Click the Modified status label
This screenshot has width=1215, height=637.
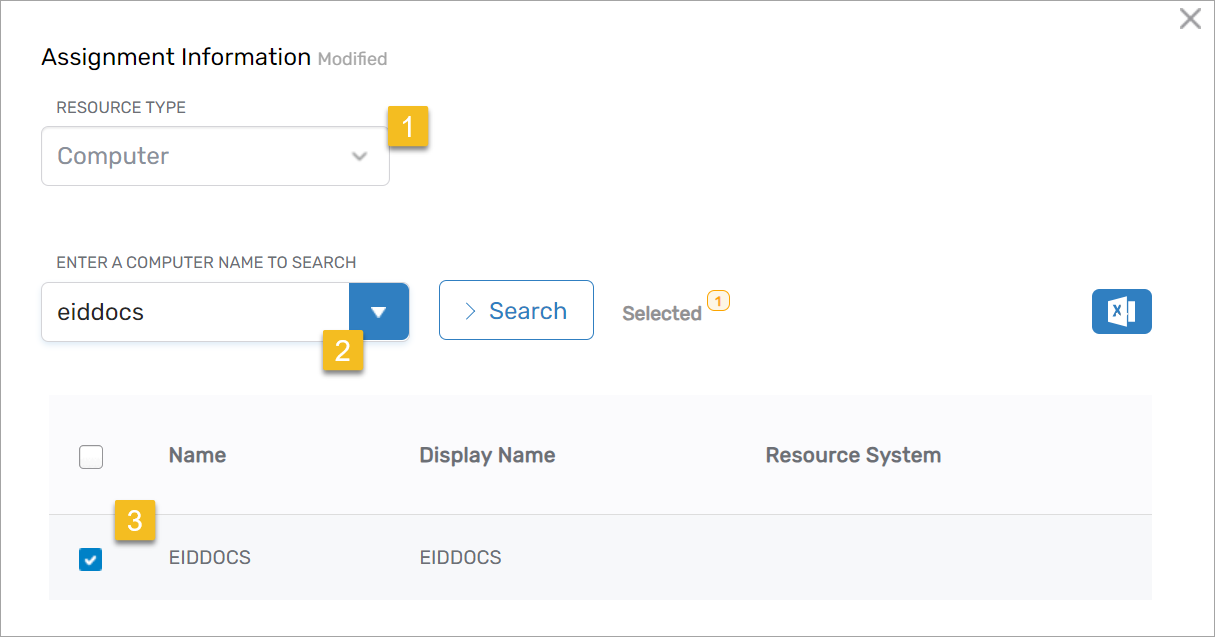click(352, 59)
